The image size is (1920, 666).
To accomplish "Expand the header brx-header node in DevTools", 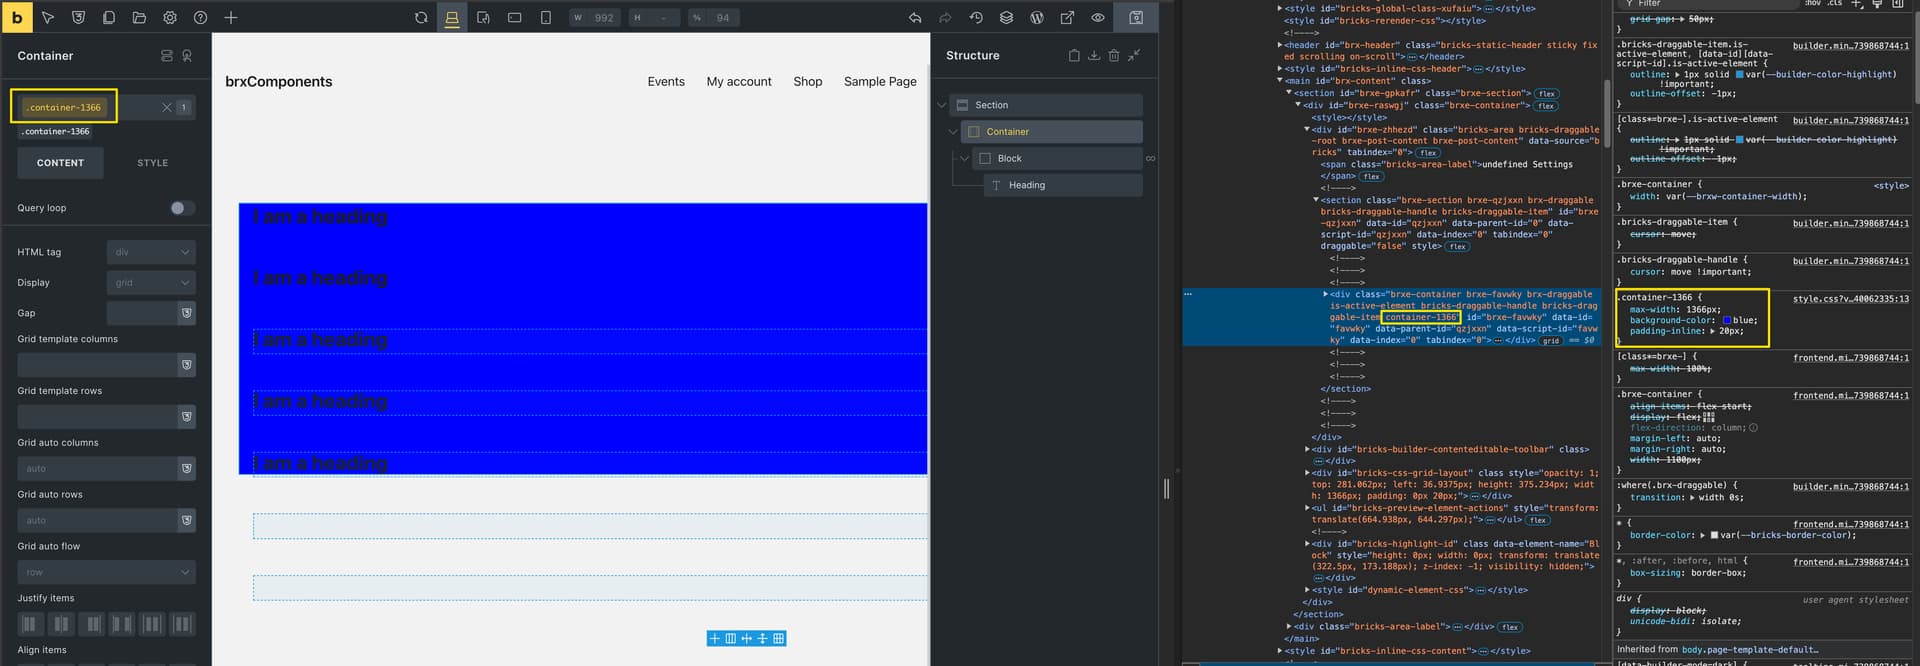I will click(x=1281, y=45).
